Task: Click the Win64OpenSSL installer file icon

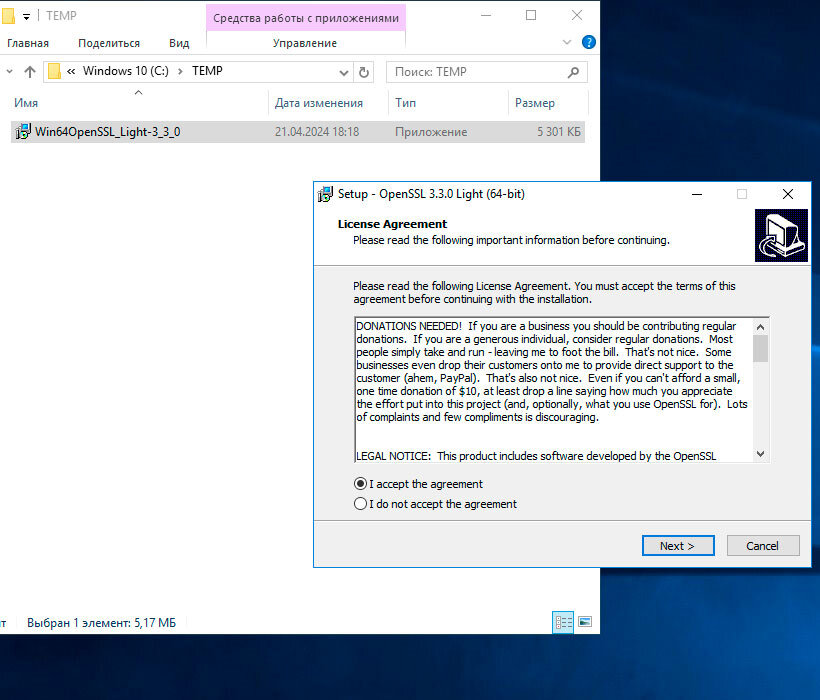Action: 23,131
